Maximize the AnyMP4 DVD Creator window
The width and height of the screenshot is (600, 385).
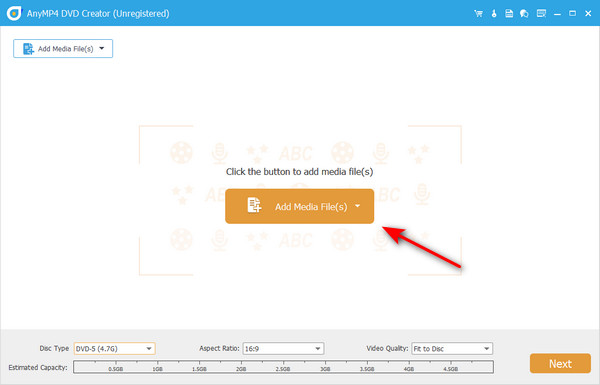point(572,13)
